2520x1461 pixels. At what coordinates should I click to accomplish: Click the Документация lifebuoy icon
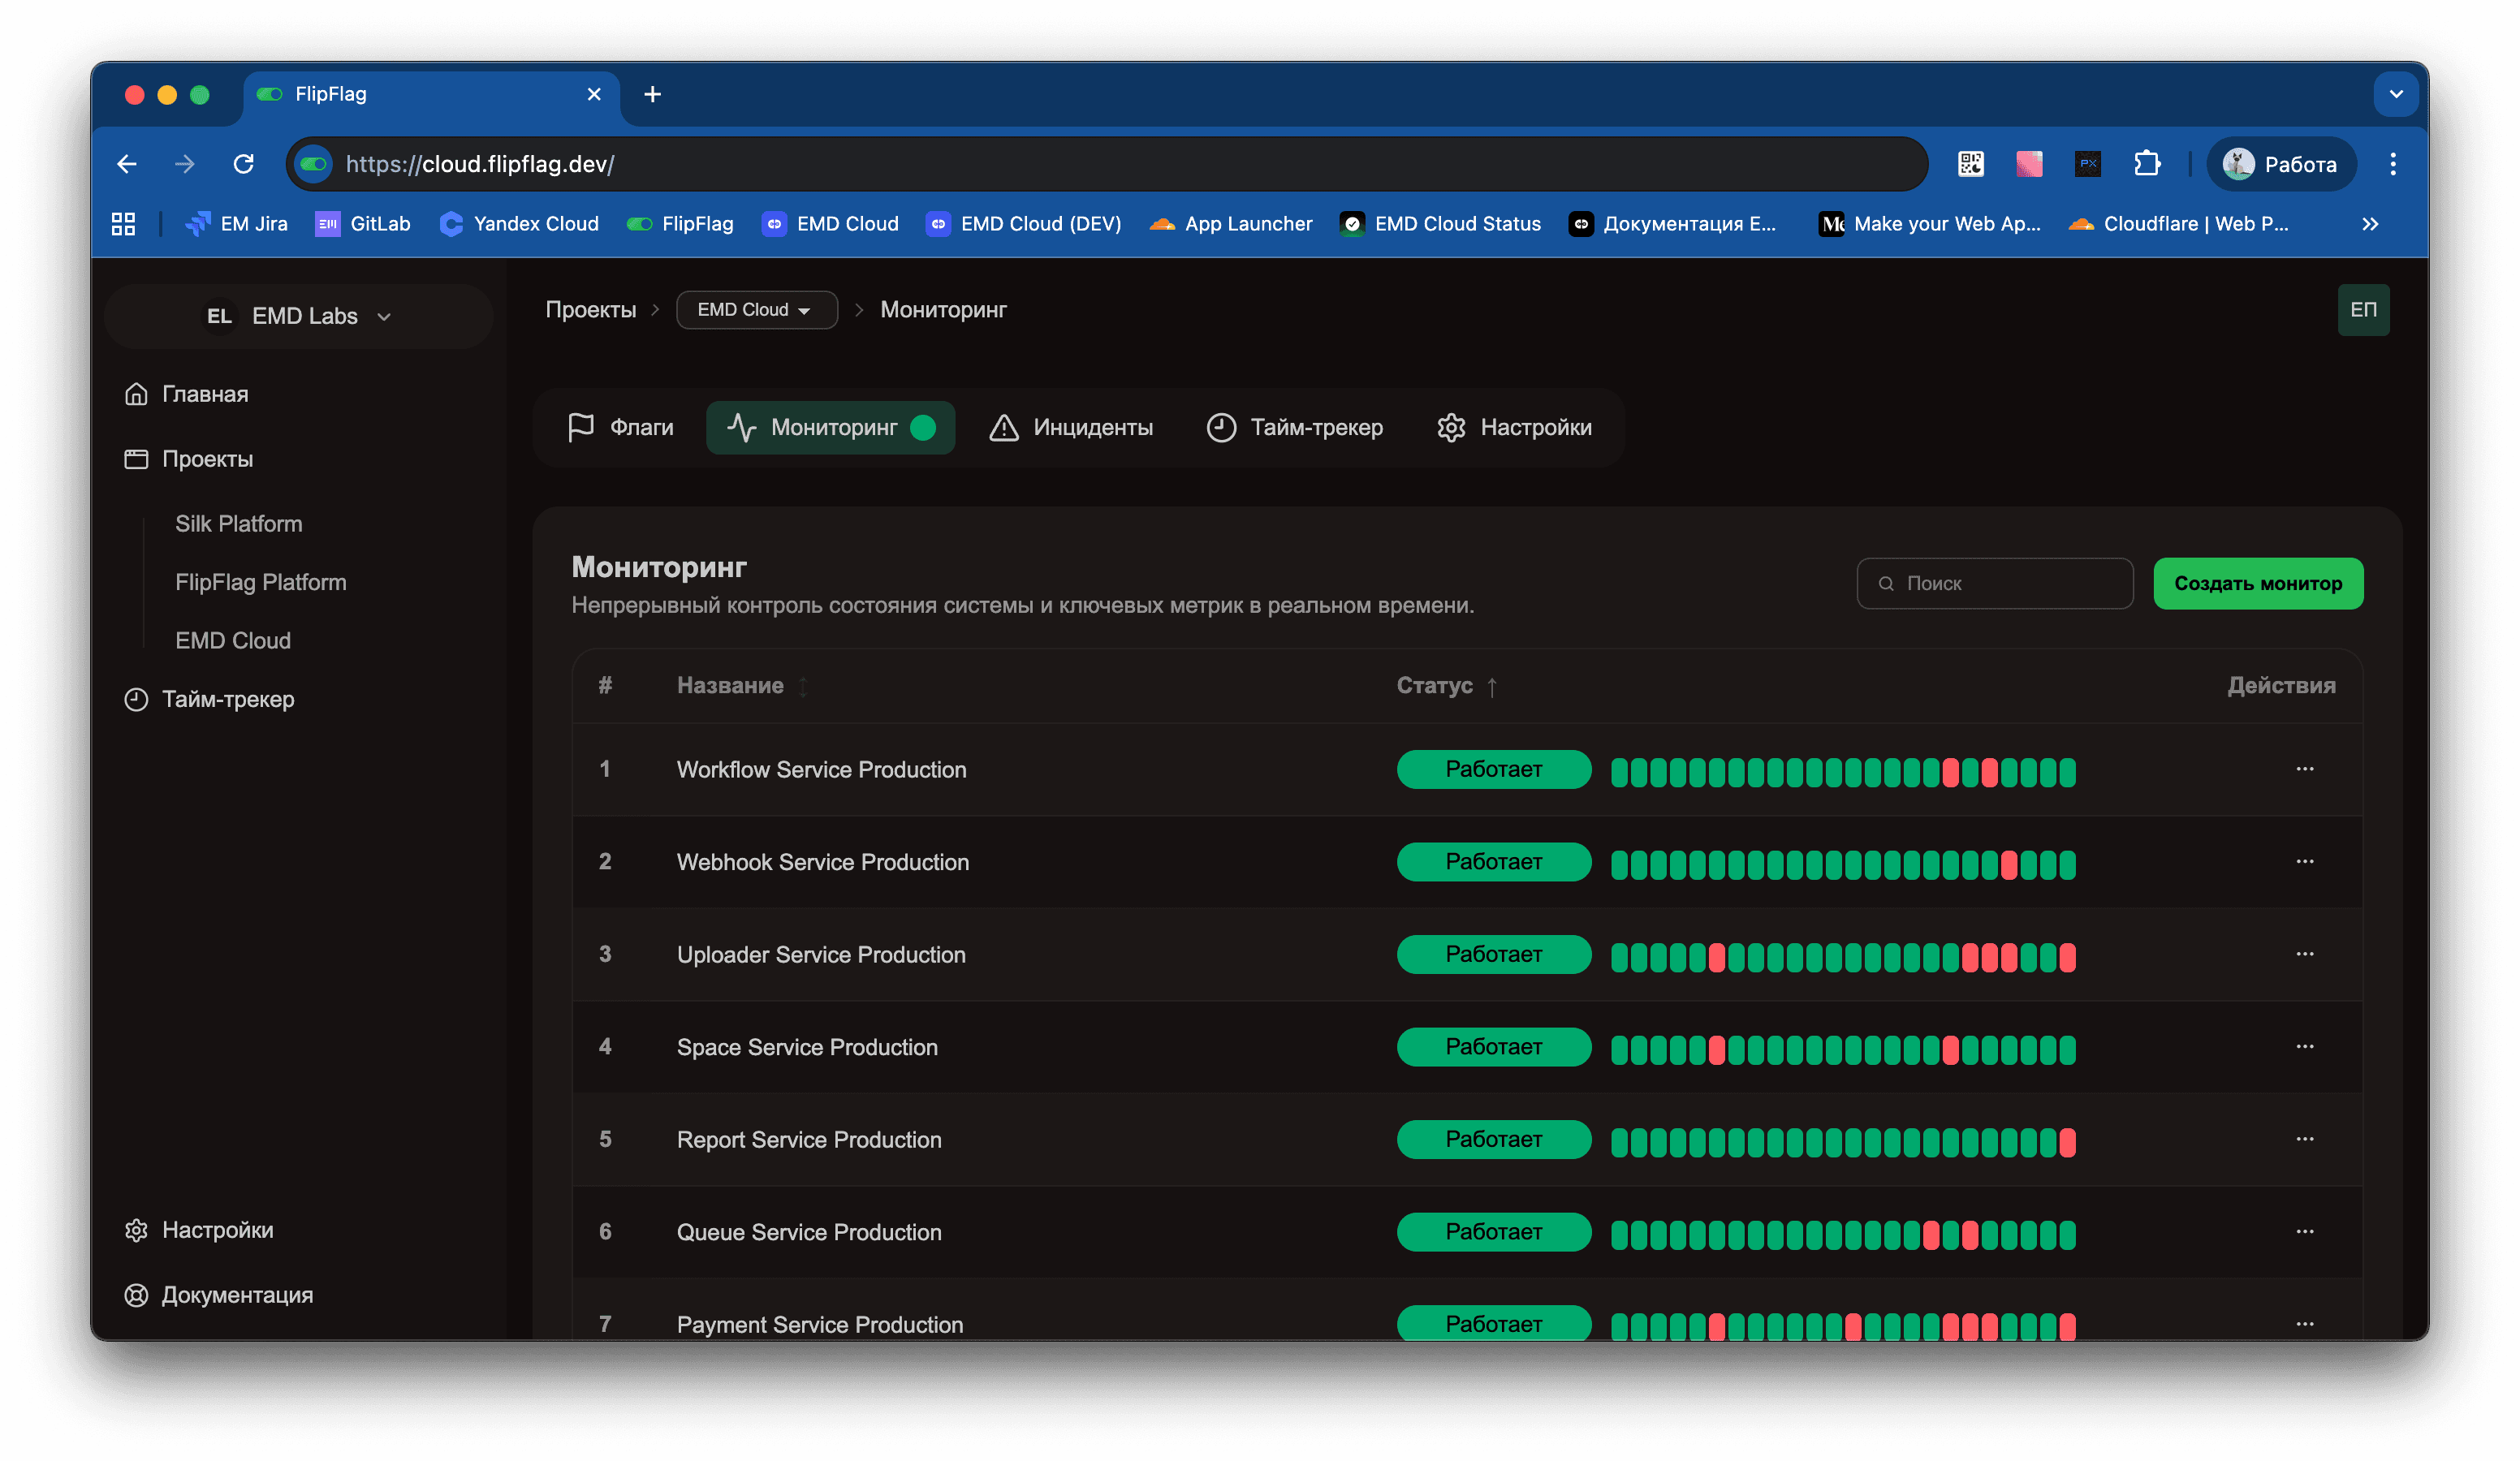pos(136,1295)
